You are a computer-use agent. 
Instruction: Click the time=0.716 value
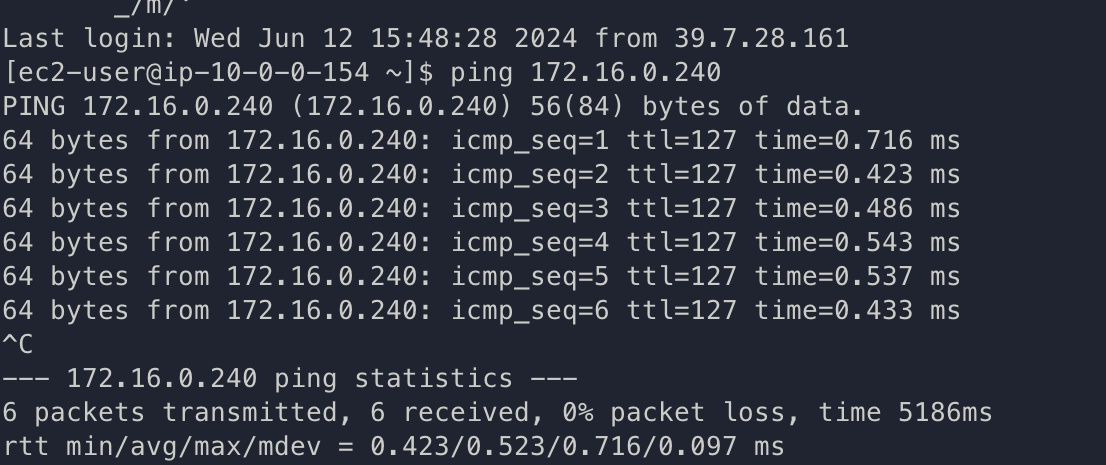tap(834, 141)
